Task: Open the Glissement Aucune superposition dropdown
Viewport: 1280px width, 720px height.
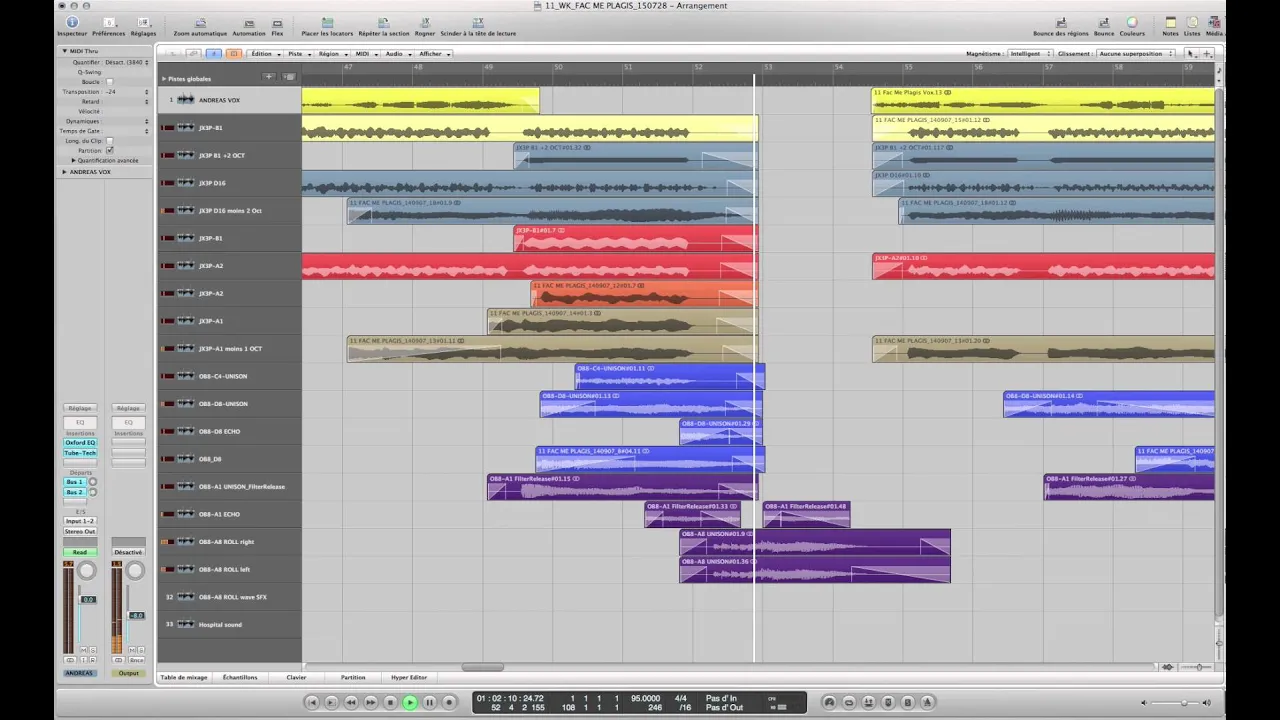Action: pos(1135,54)
